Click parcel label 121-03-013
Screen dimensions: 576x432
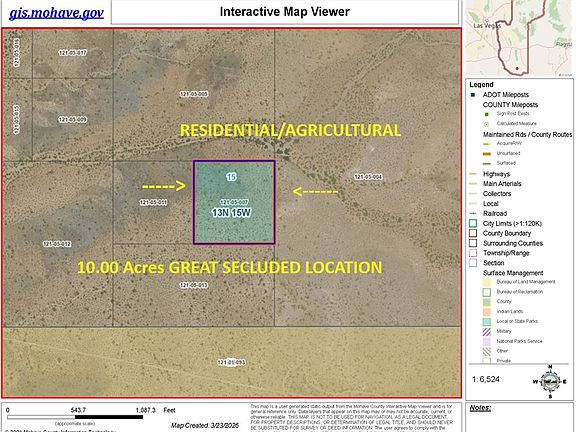[x=194, y=285]
